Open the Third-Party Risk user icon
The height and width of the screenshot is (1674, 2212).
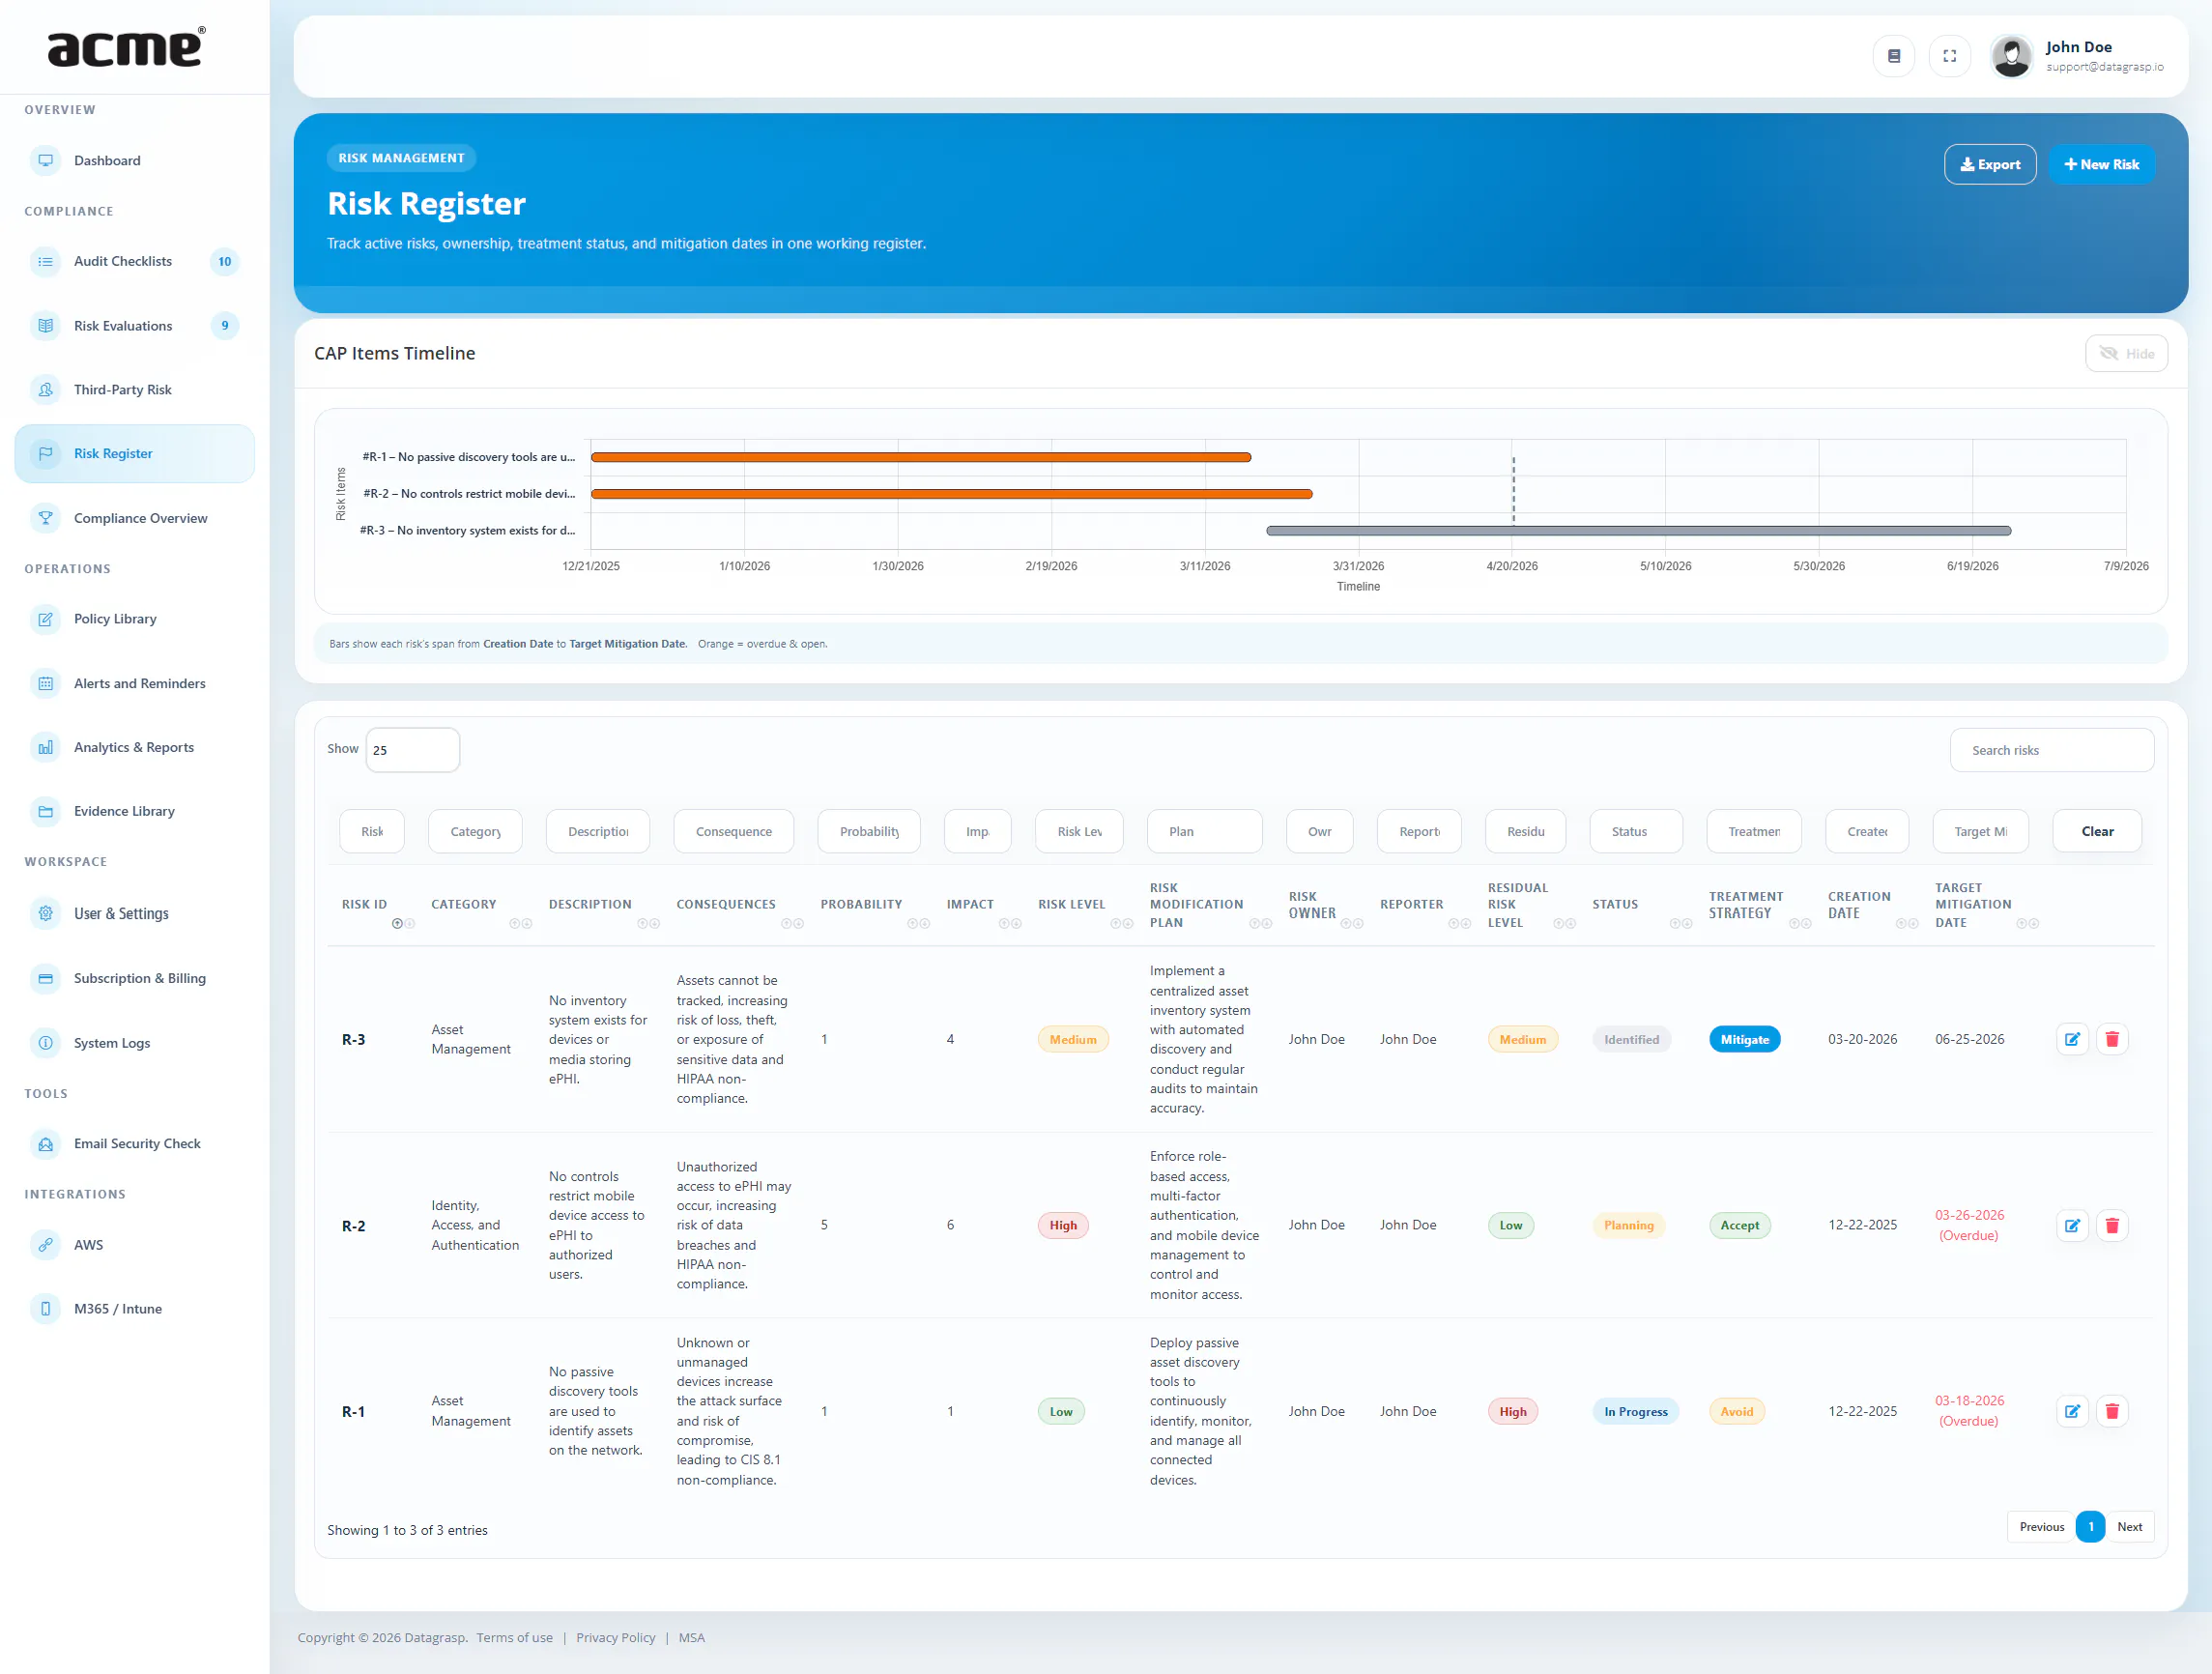(x=45, y=389)
